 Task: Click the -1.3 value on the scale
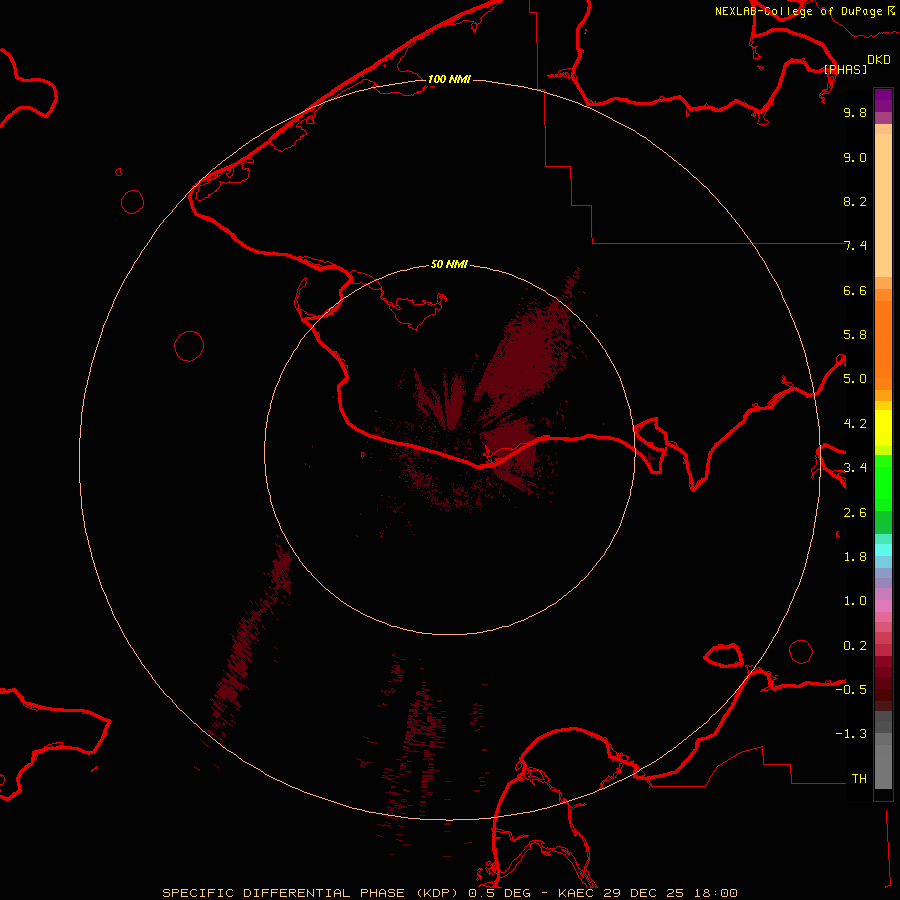point(851,734)
